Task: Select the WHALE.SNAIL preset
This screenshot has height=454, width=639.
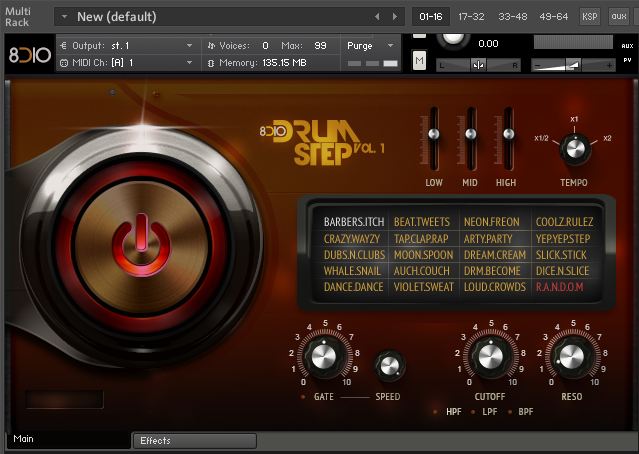Action: coord(352,271)
